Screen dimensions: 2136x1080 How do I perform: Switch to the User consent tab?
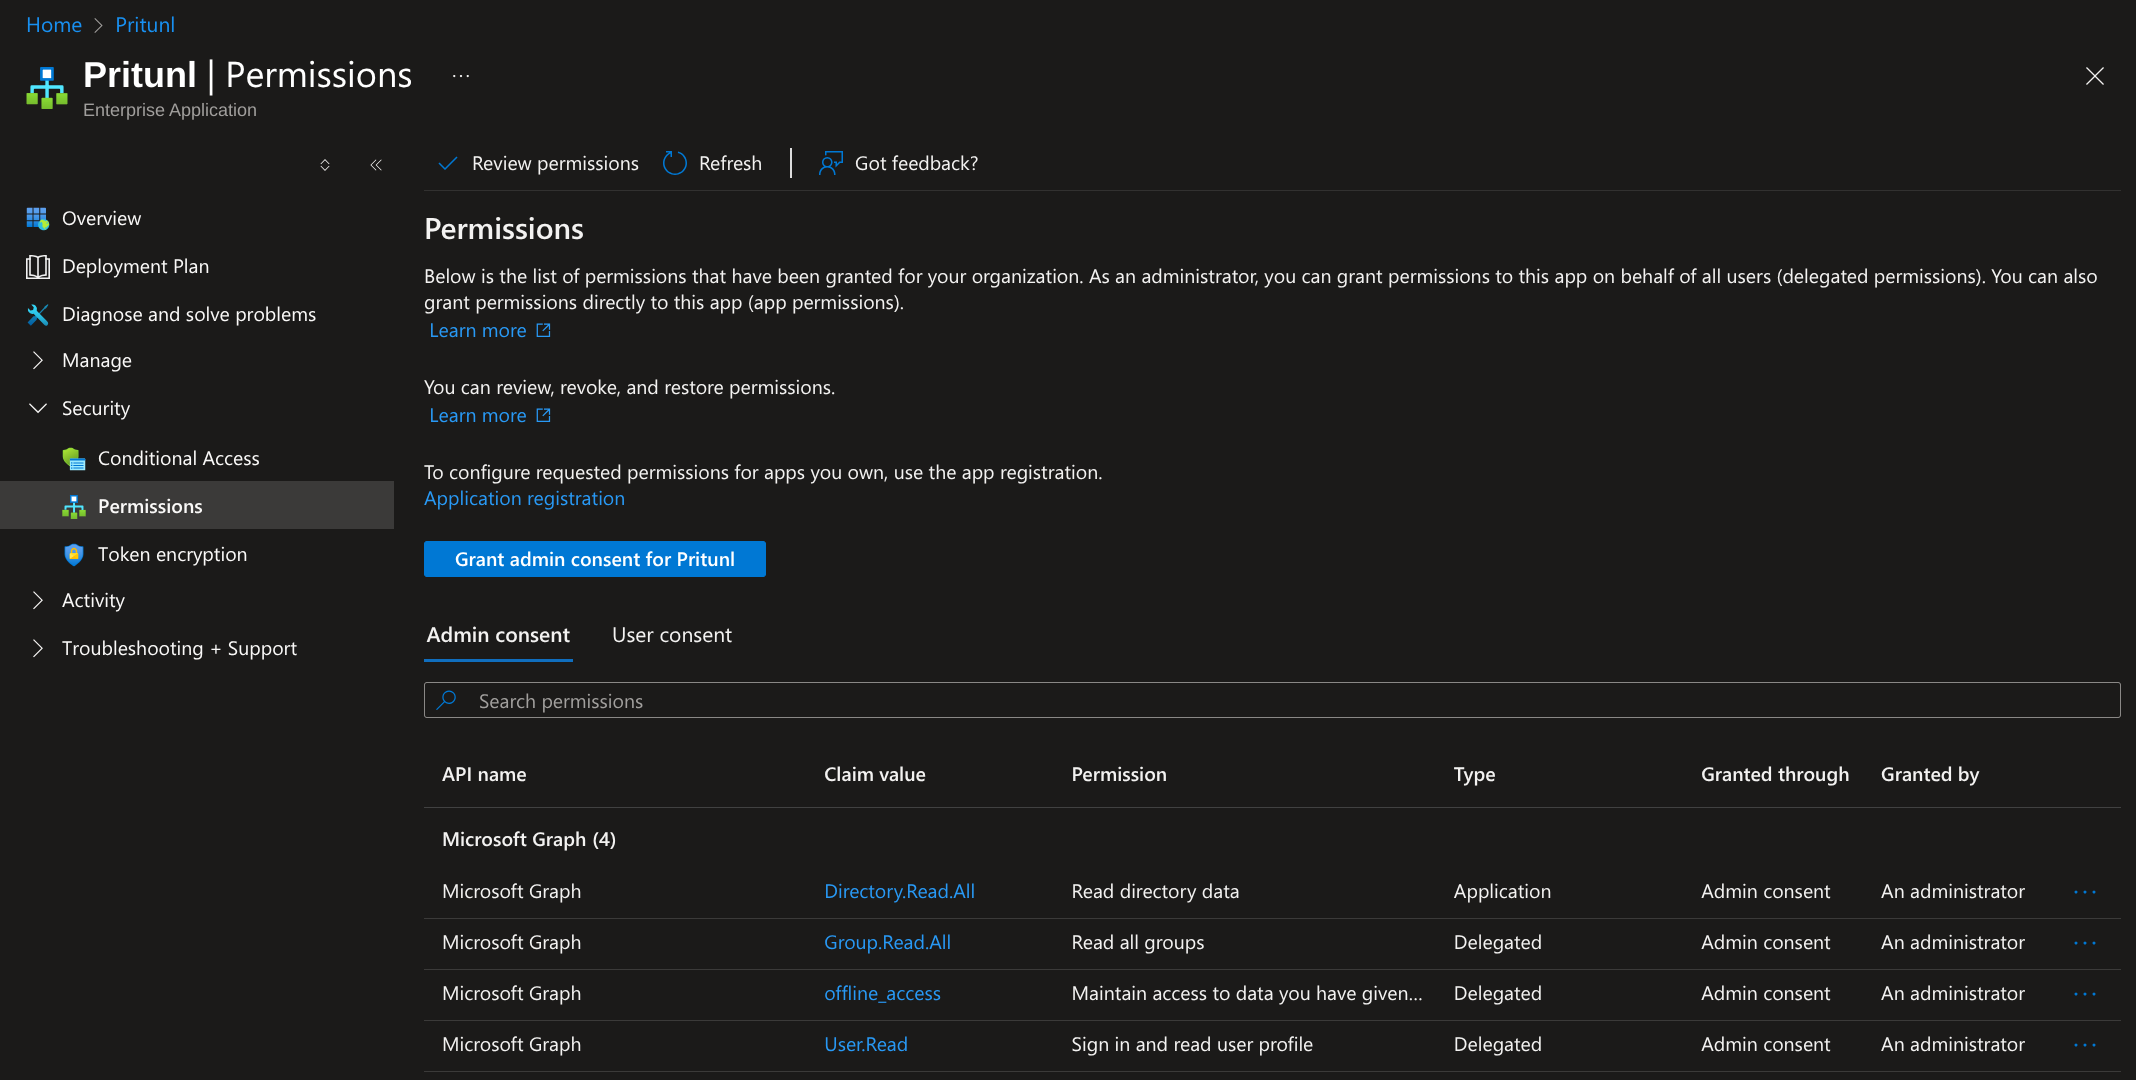pyautogui.click(x=671, y=635)
